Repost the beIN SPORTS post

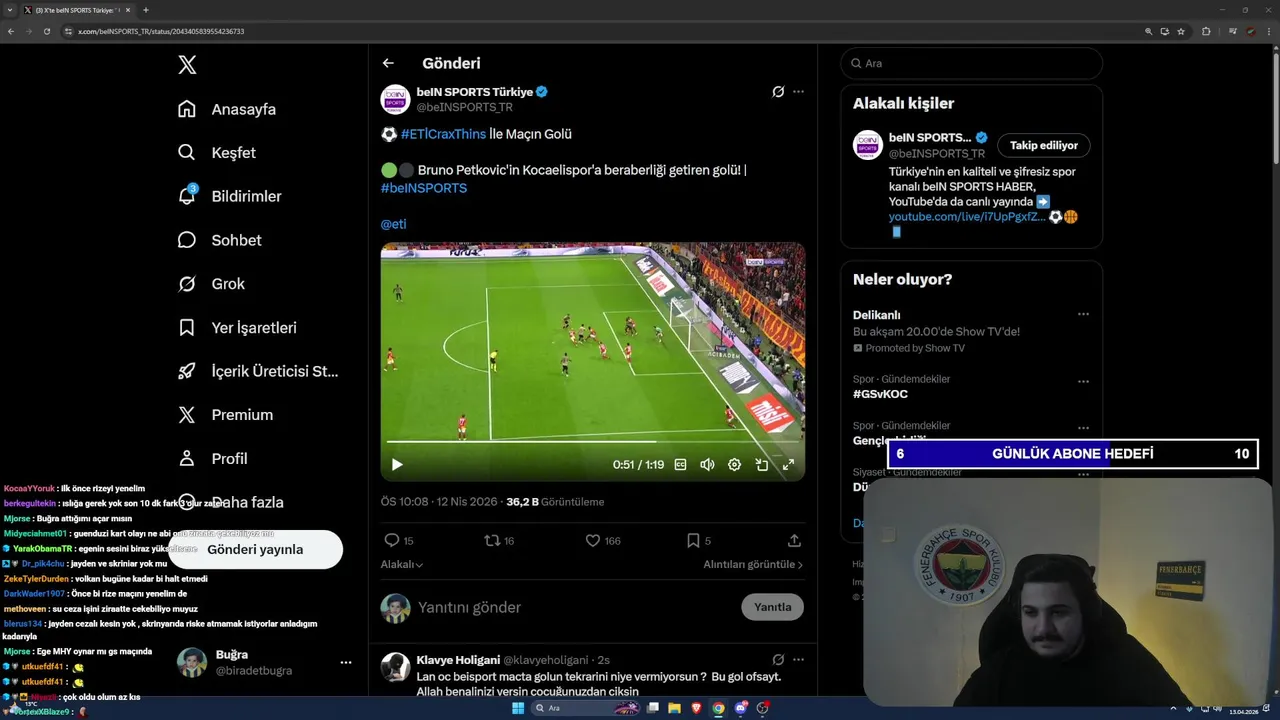coord(492,541)
